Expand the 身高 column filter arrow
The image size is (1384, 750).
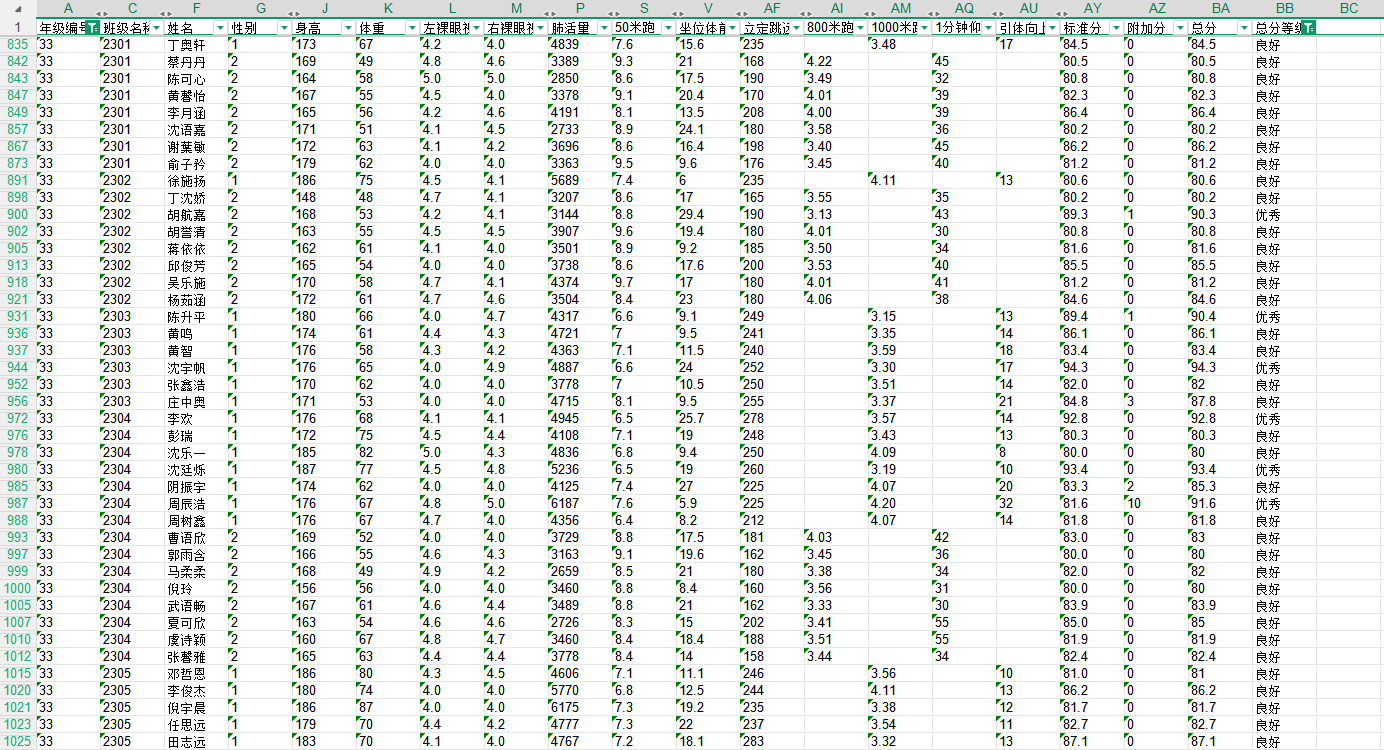click(348, 28)
